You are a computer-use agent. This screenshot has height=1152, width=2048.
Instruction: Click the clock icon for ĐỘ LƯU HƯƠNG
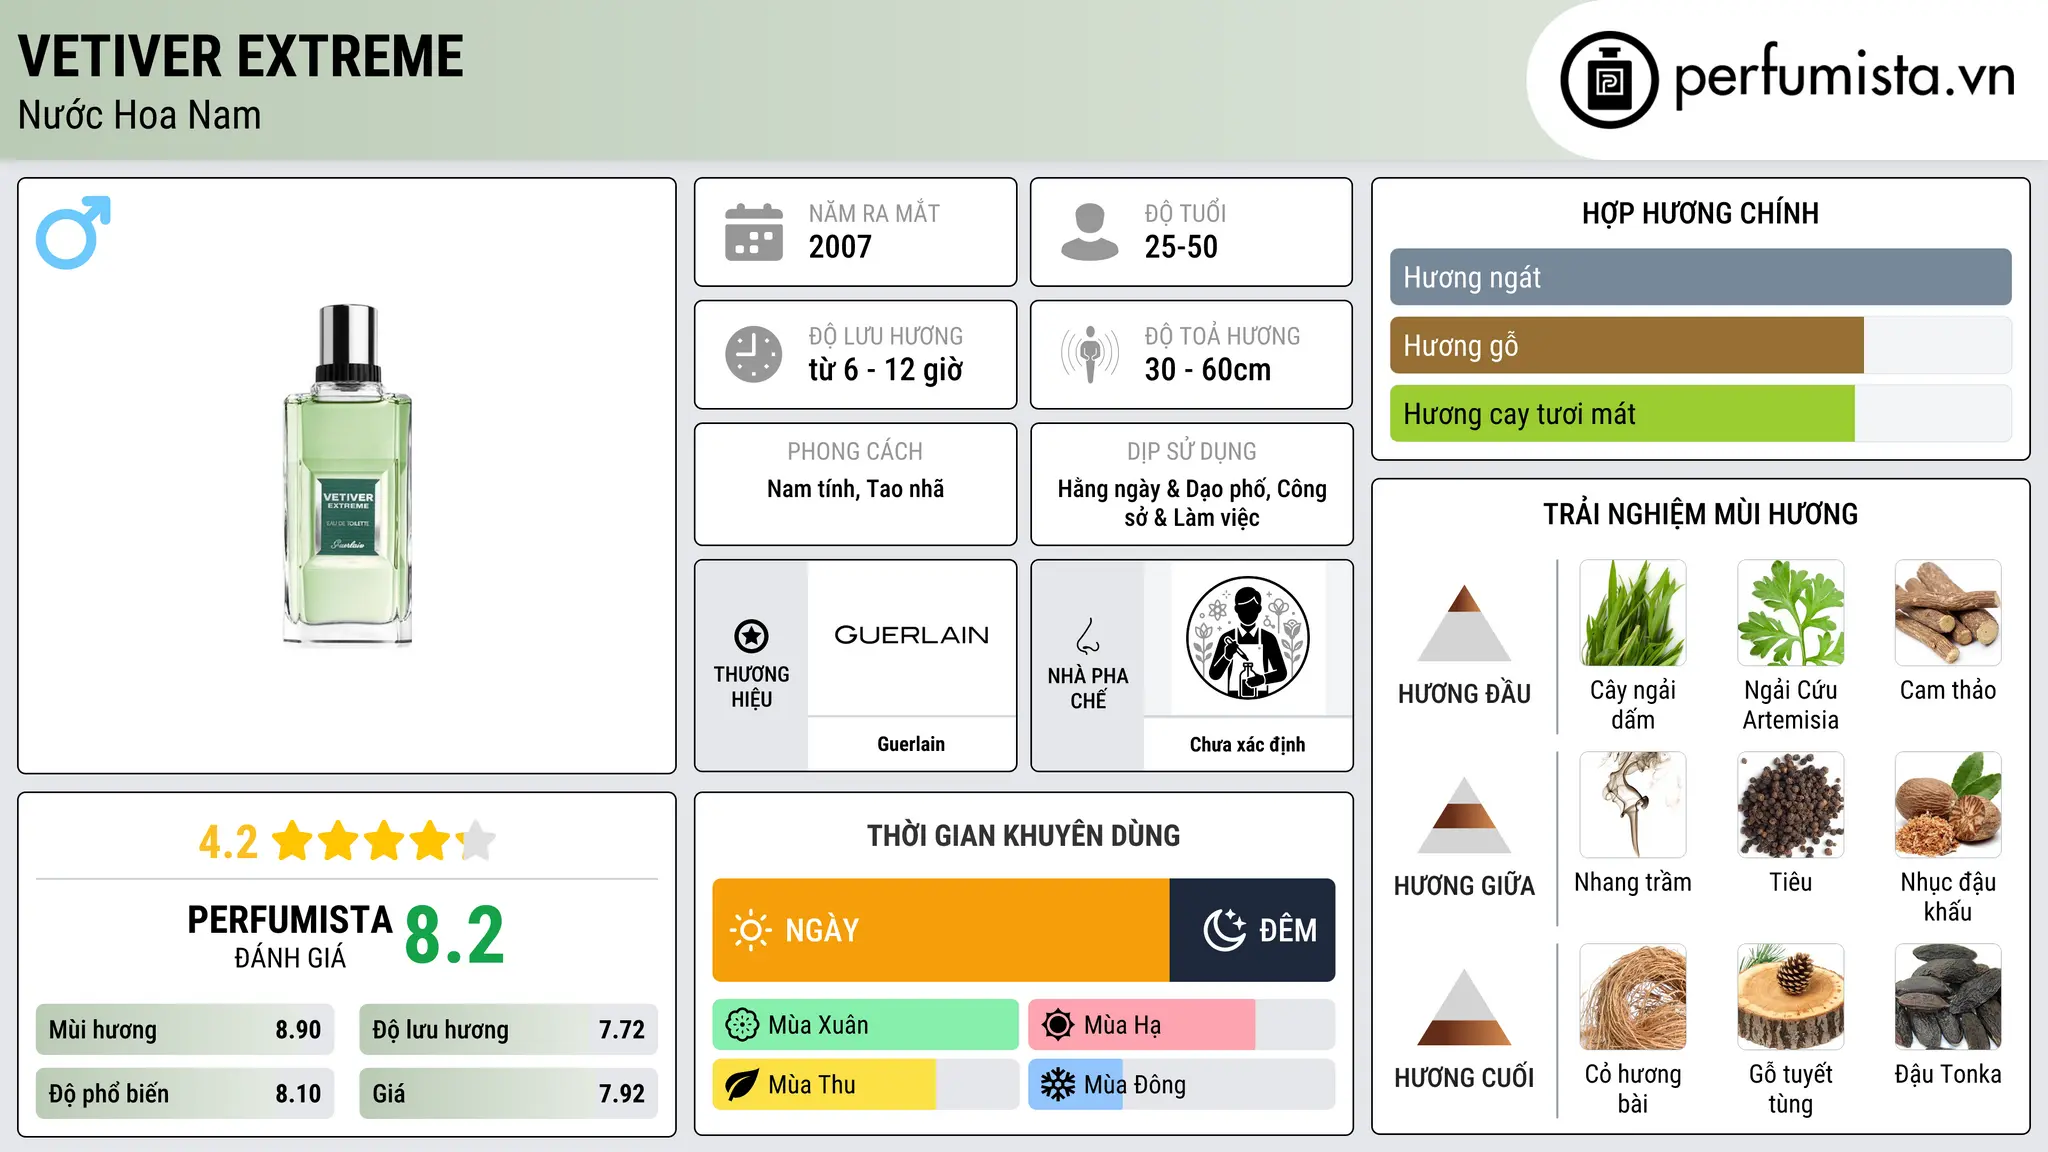(754, 354)
